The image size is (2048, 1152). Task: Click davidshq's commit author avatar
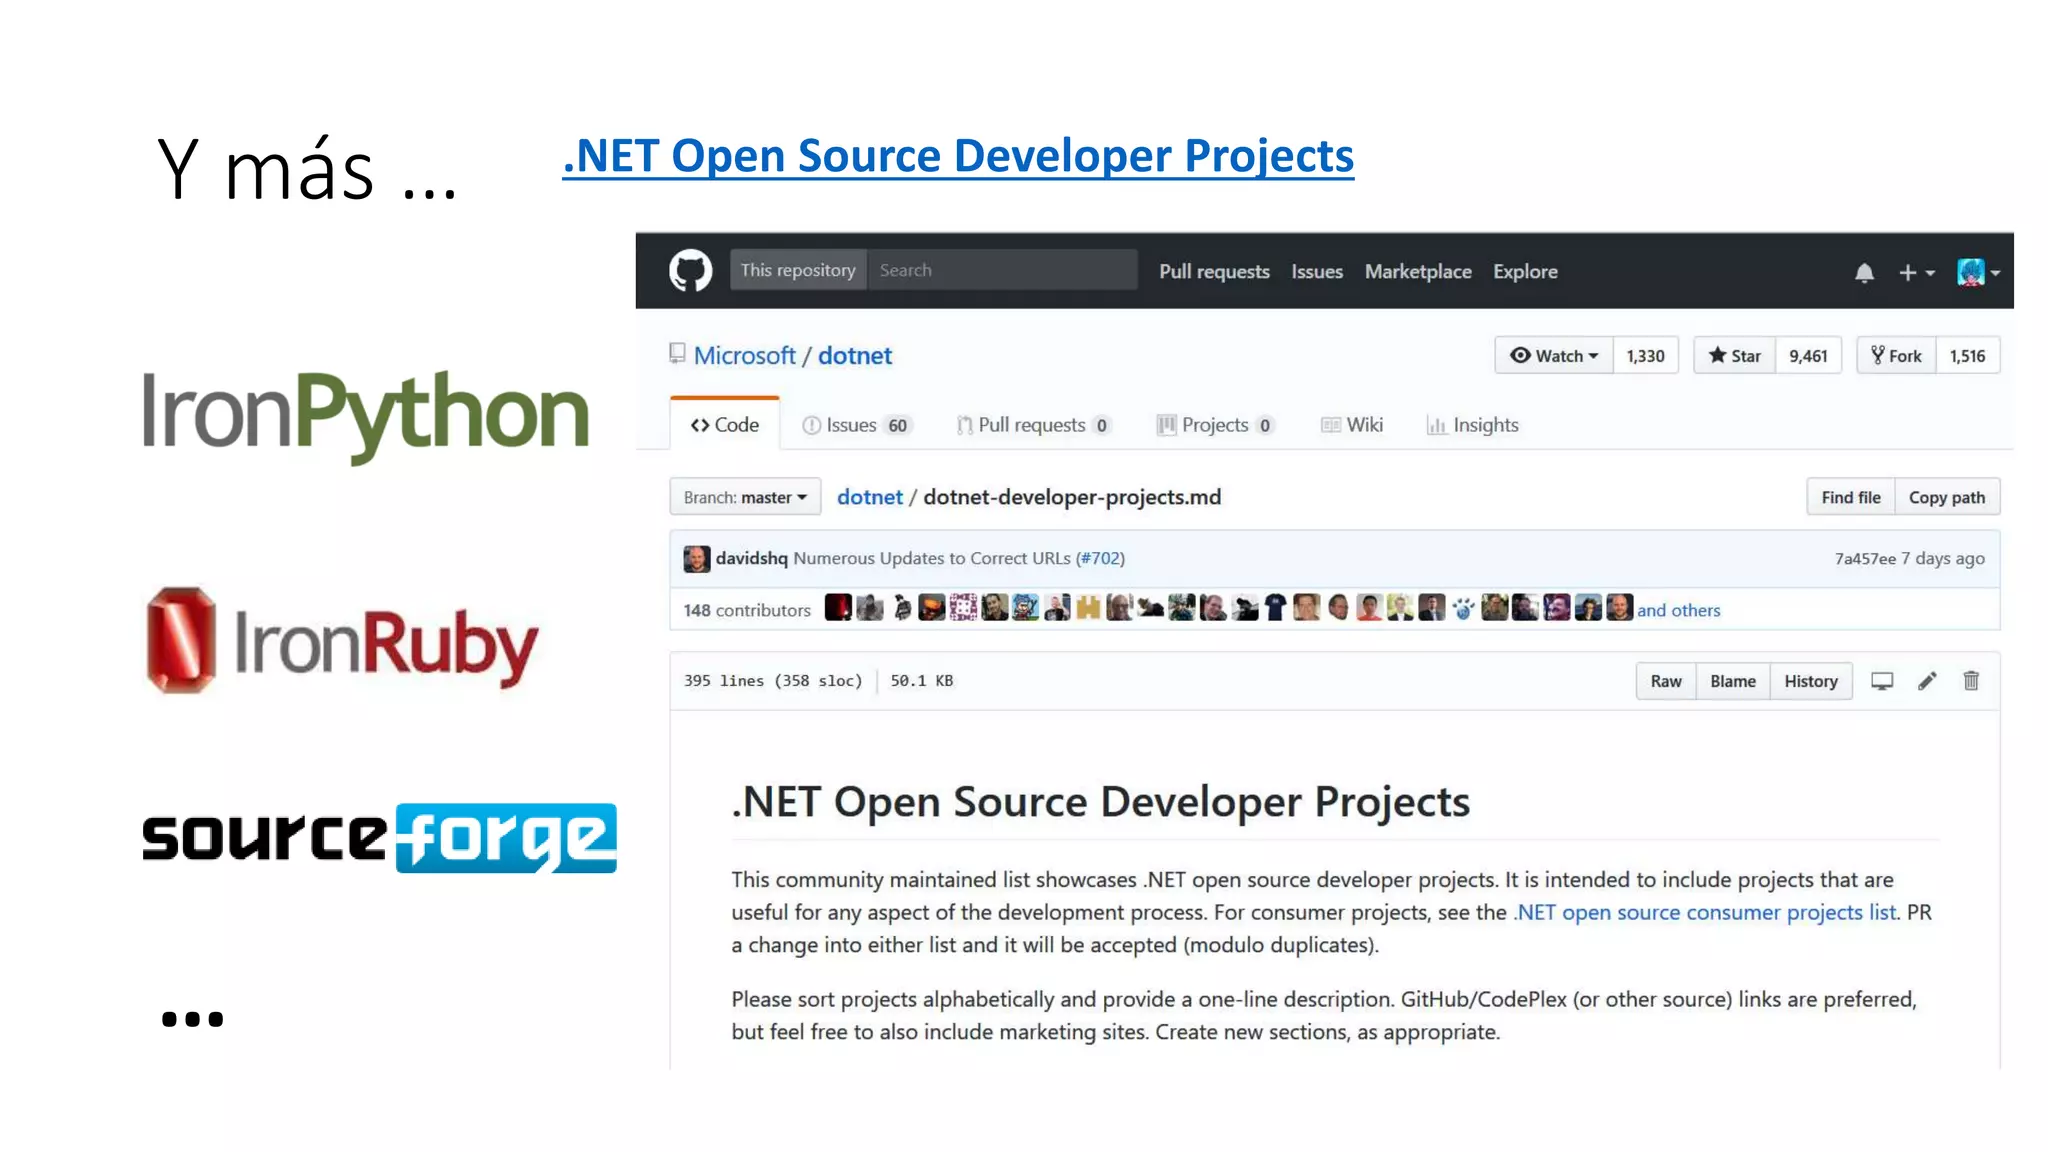pos(696,558)
